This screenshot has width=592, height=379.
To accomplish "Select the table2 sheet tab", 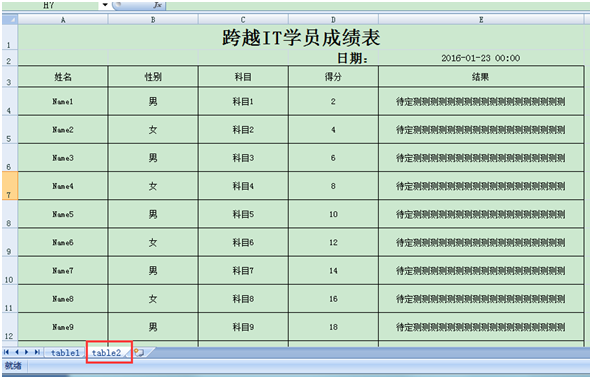I will coord(106,353).
